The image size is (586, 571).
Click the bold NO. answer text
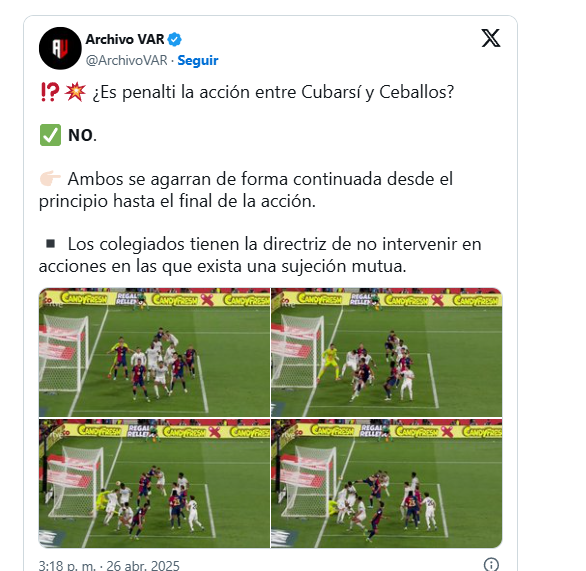82,135
